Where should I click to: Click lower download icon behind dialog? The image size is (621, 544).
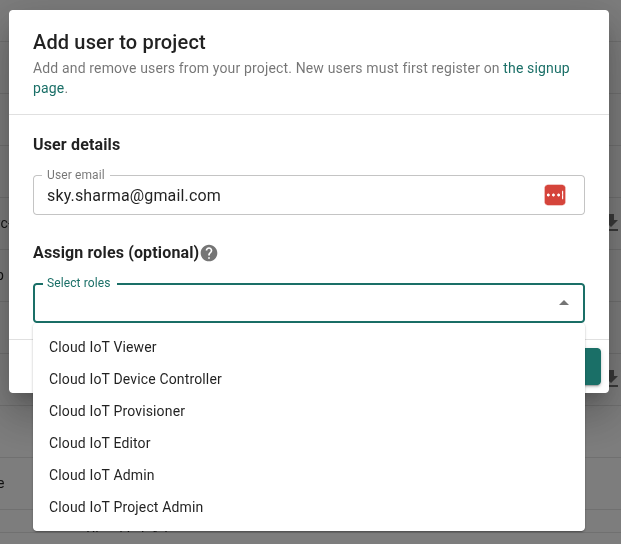[x=613, y=378]
